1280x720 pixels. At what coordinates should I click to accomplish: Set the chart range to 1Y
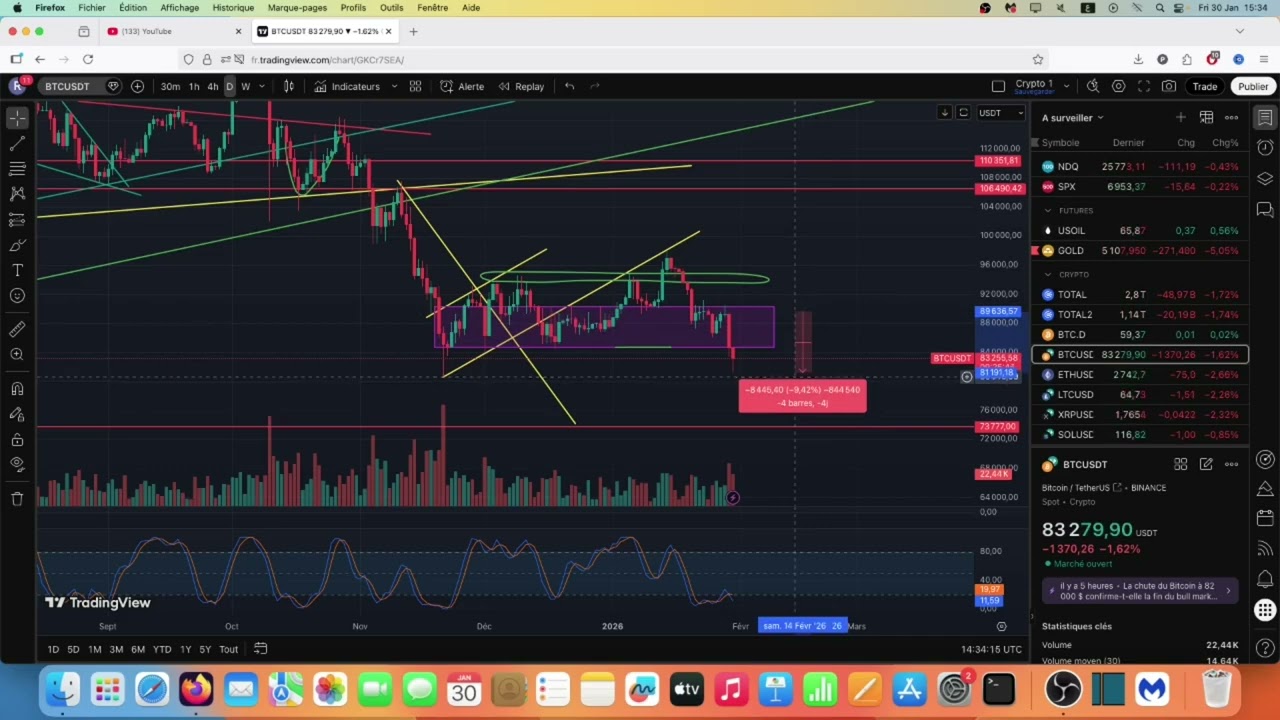pos(185,650)
